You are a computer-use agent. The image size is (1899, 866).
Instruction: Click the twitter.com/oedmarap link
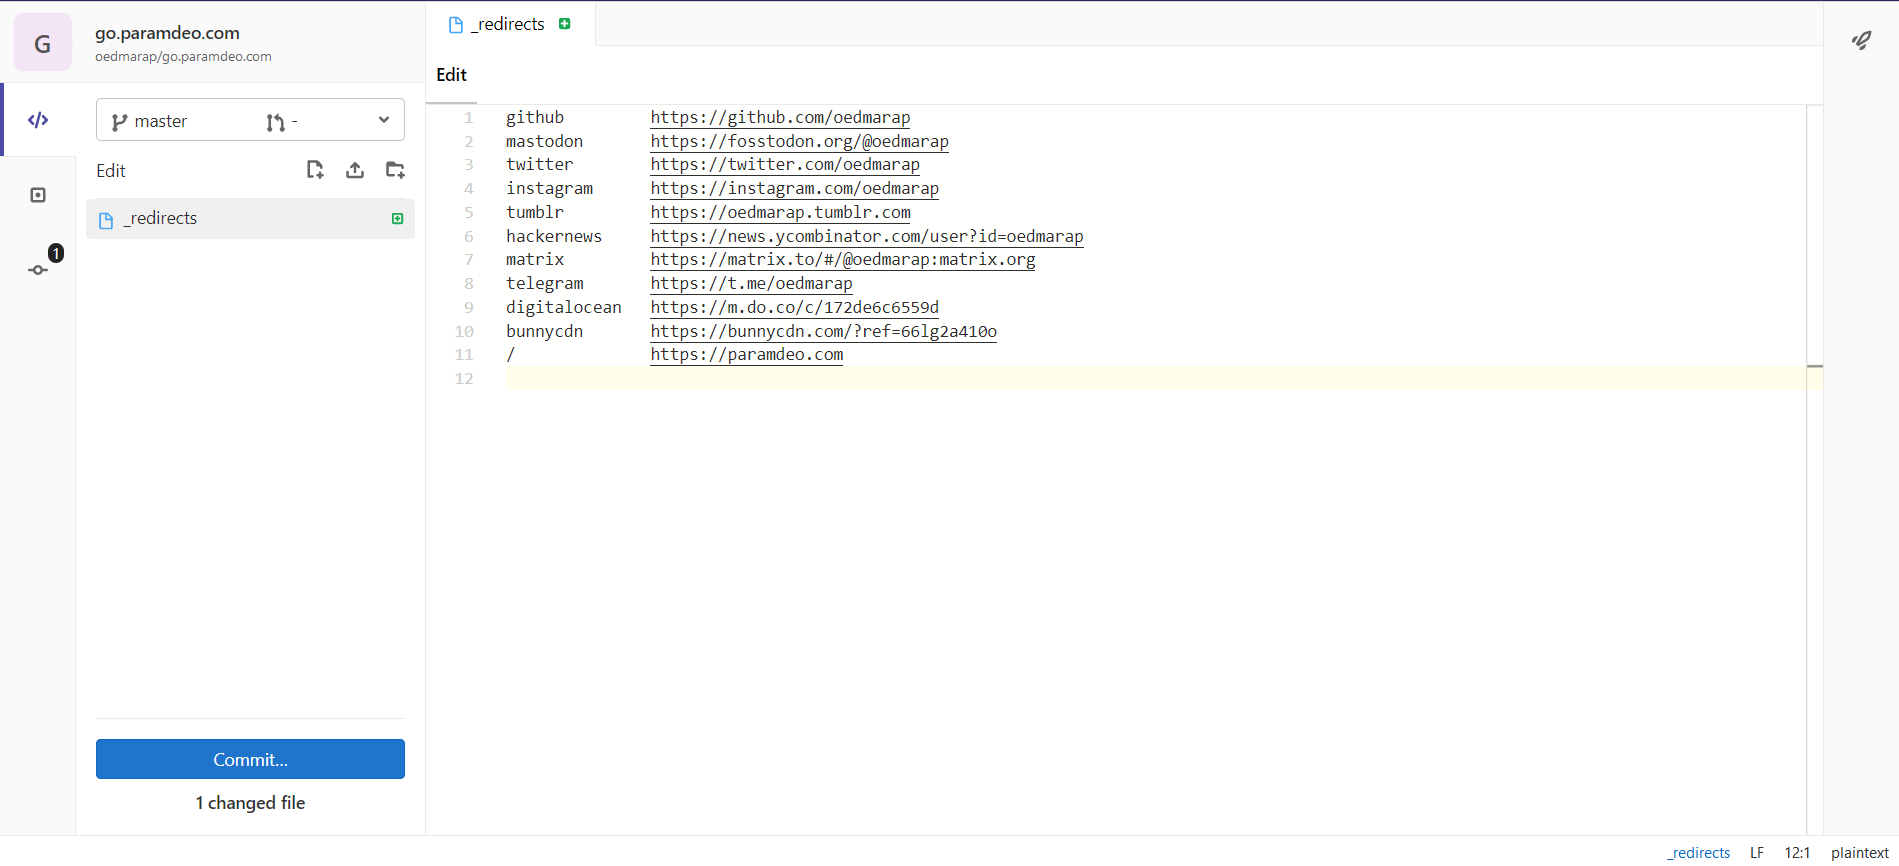point(785,165)
